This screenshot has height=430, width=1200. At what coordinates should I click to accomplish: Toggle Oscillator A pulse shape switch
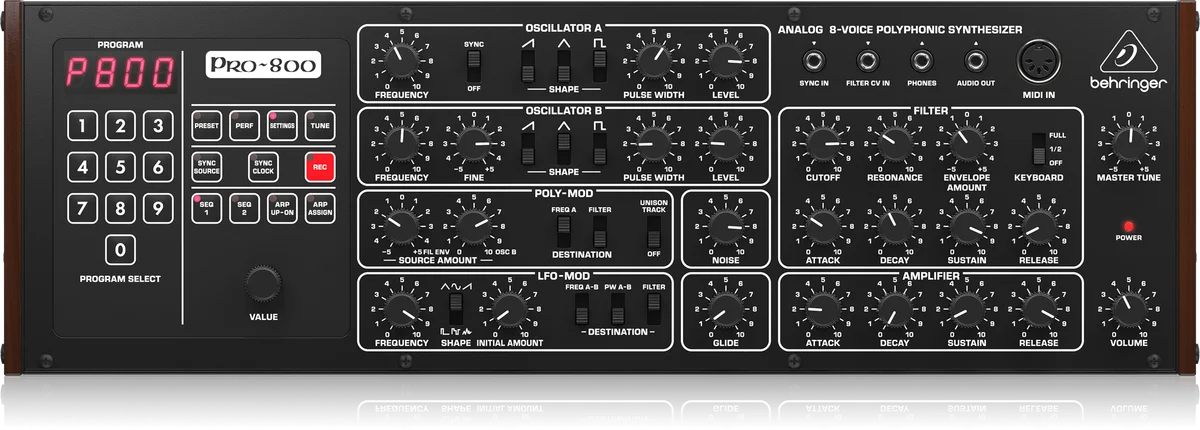600,67
